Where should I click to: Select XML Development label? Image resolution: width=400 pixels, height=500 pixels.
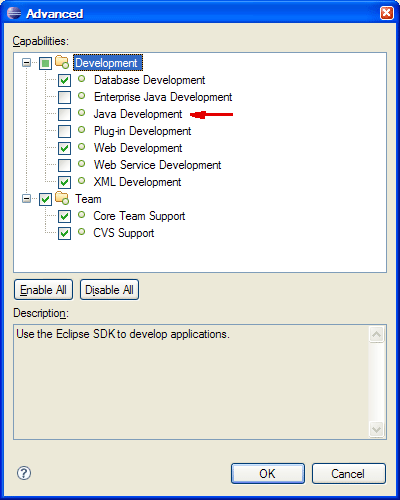pos(137,182)
